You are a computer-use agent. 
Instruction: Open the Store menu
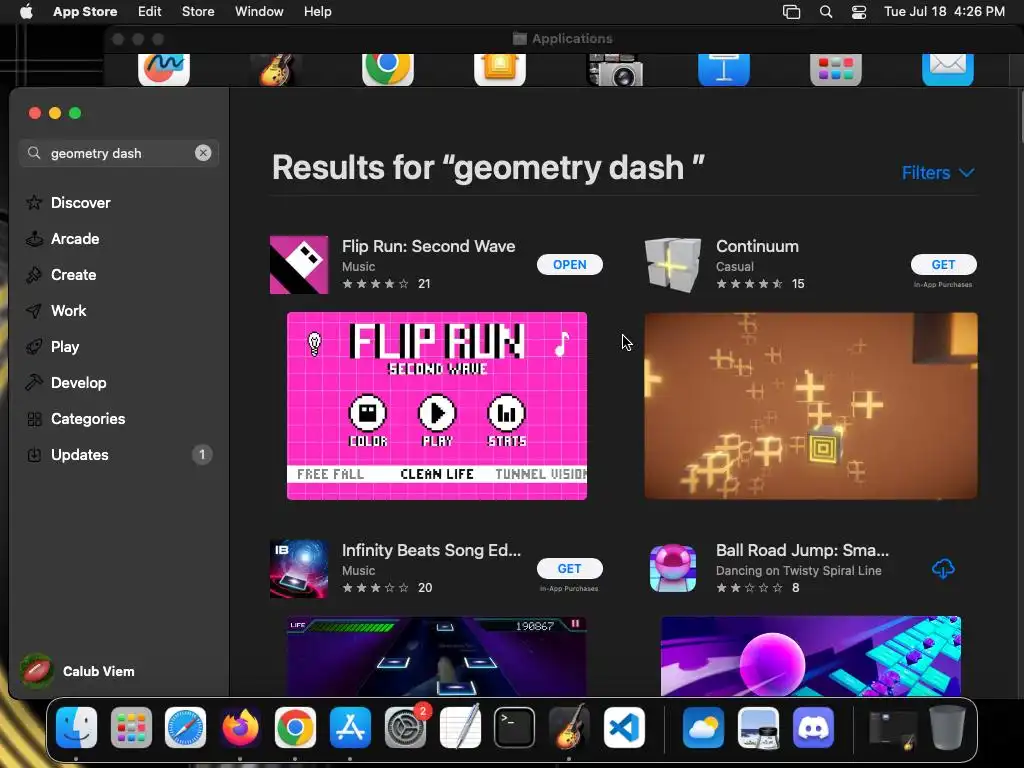click(198, 11)
